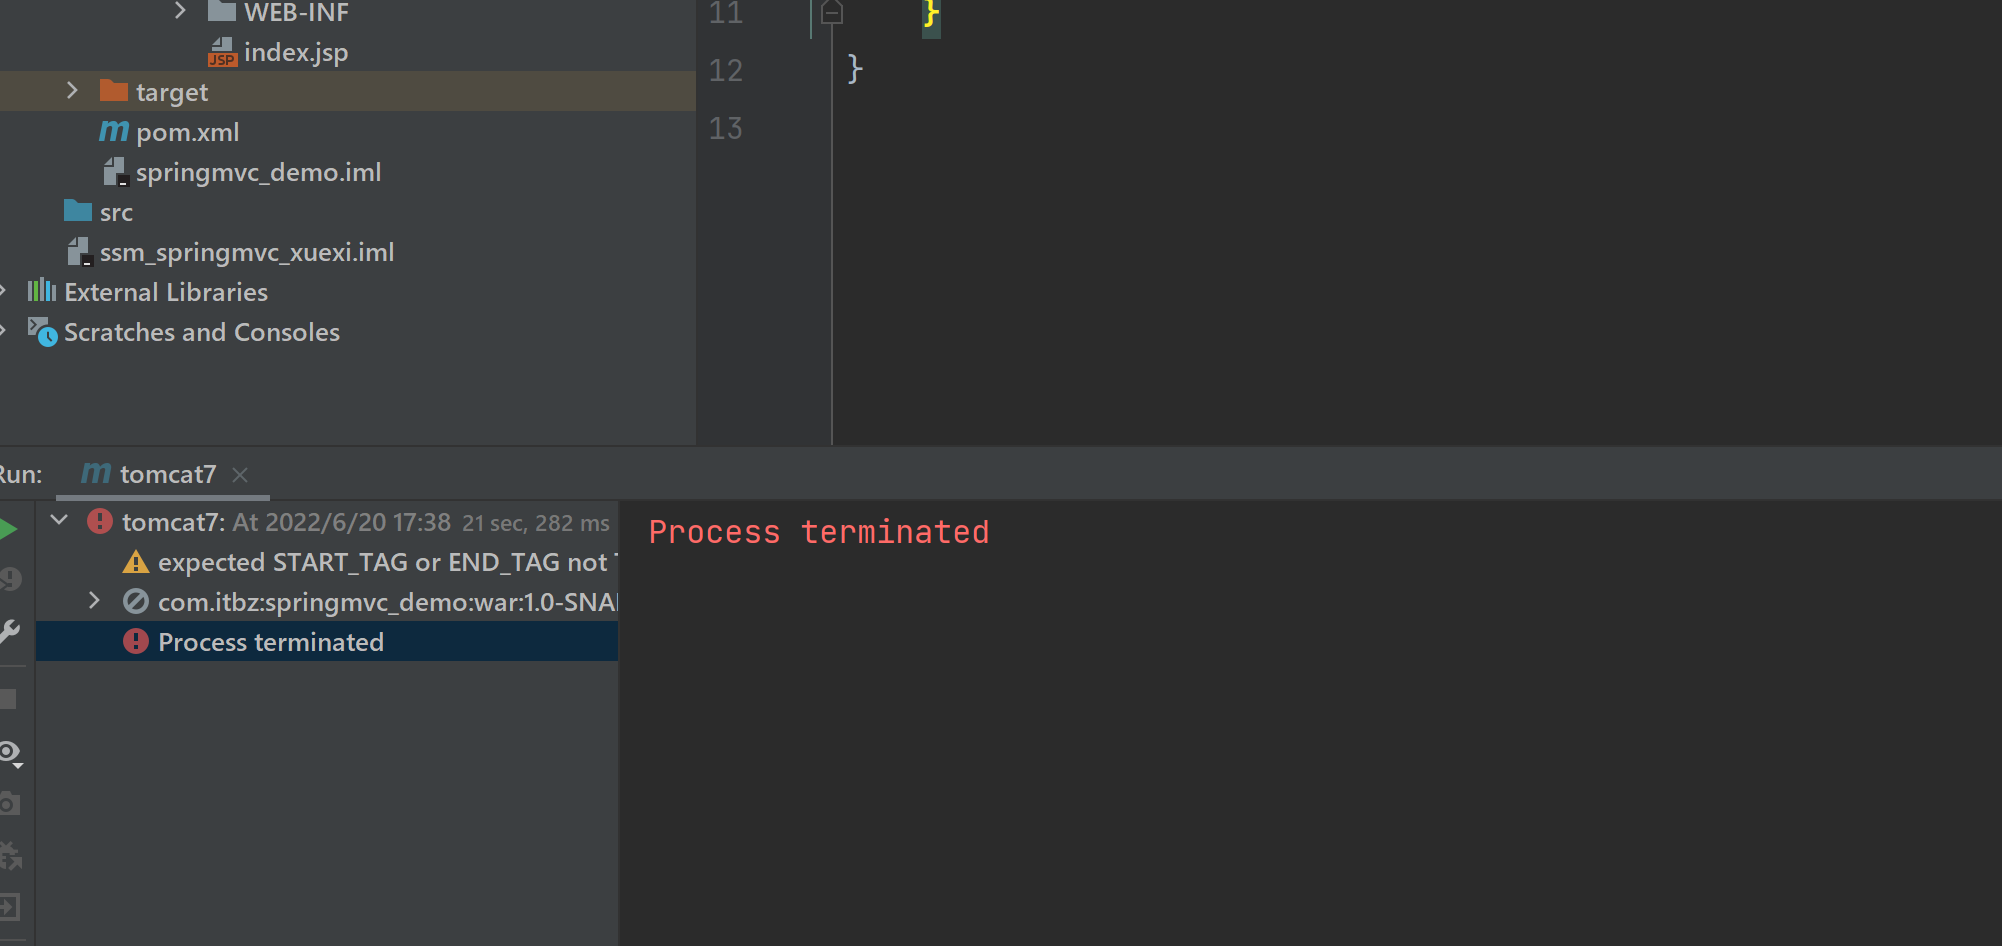The width and height of the screenshot is (2002, 946).
Task: Expand the com.itbz:springmvc_demo:war node
Action: 94,601
